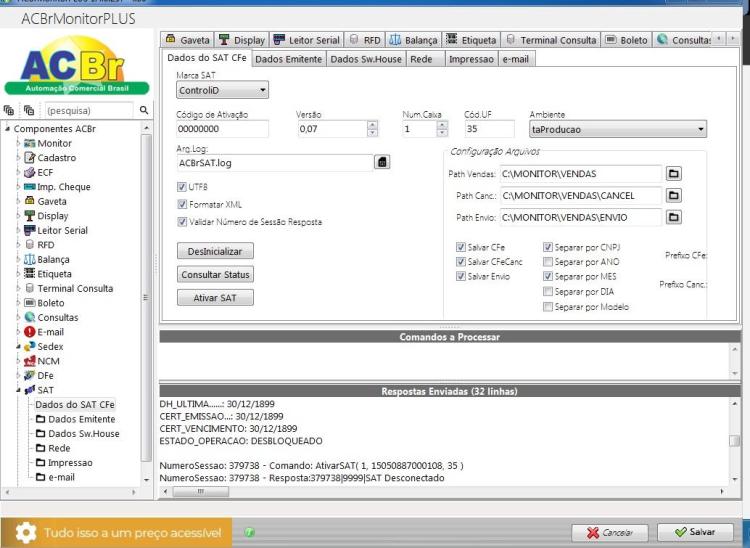Image resolution: width=750 pixels, height=548 pixels.
Task: Select the Sedex icon in tree
Action: (x=30, y=346)
